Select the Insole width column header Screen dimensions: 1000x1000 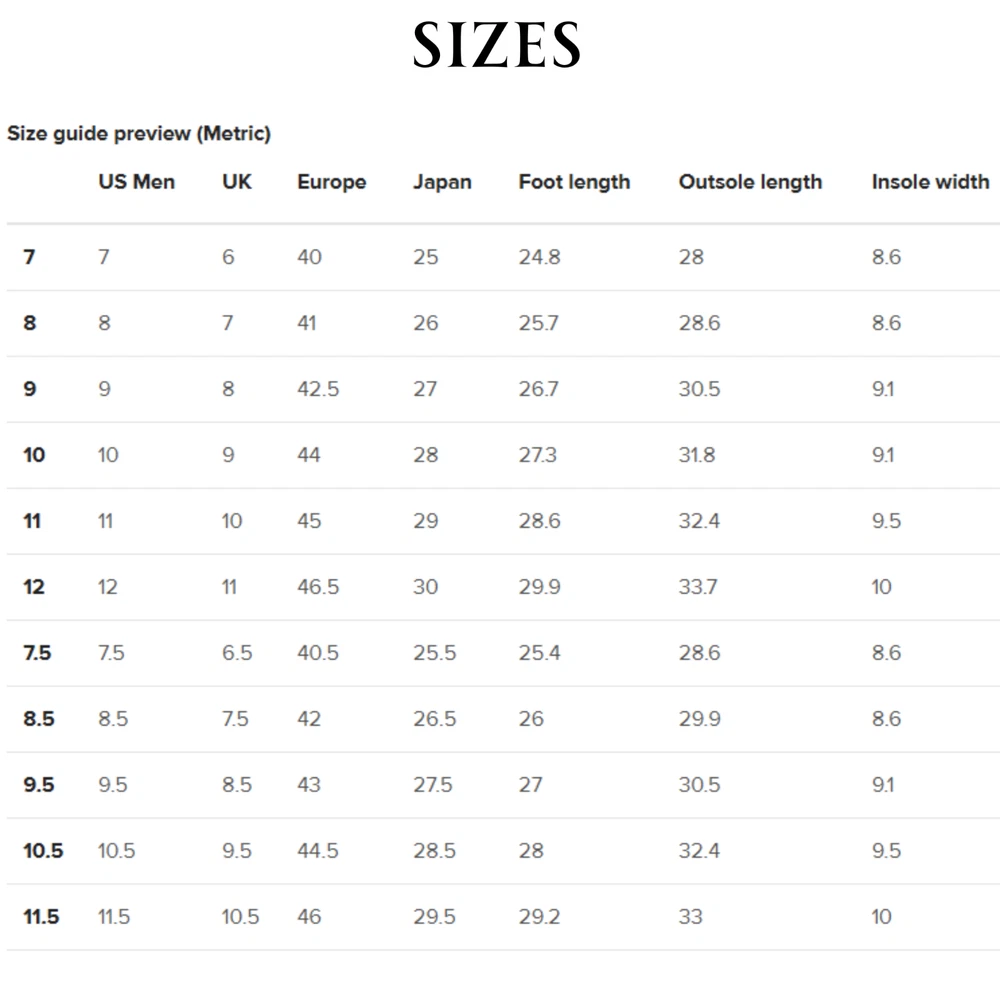coord(930,182)
